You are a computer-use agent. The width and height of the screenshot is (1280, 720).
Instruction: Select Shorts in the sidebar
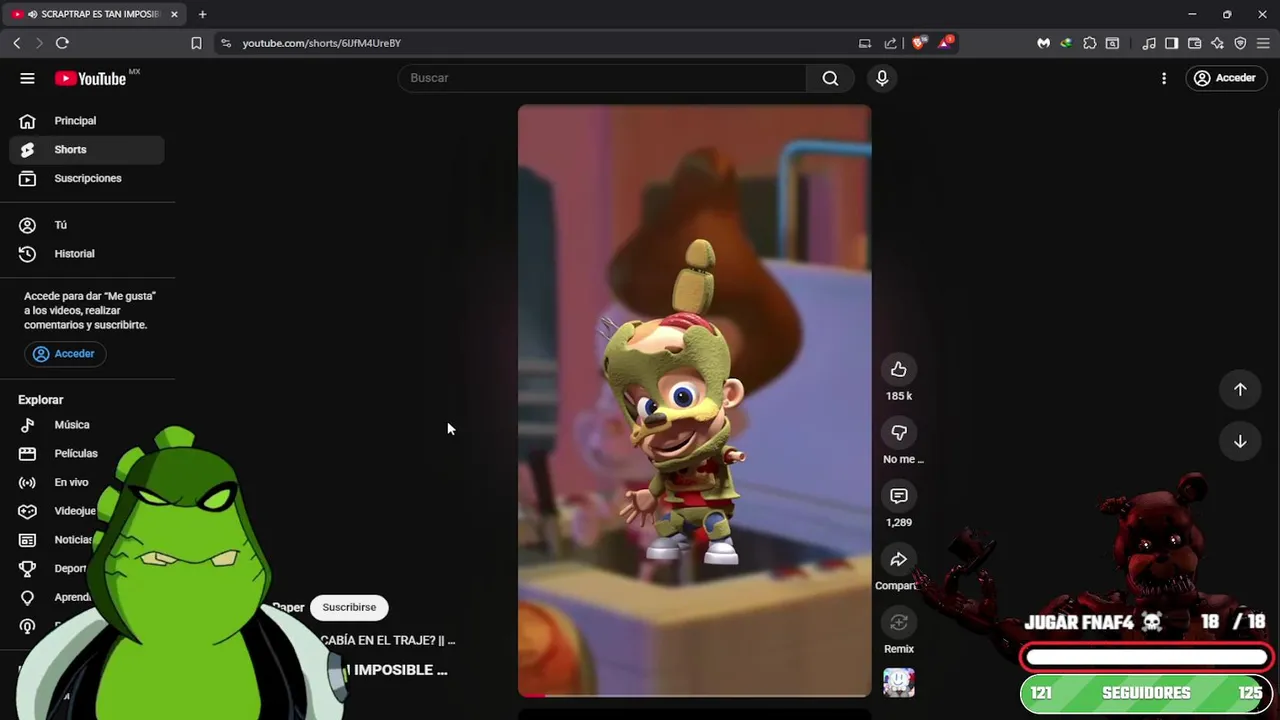pyautogui.click(x=88, y=150)
